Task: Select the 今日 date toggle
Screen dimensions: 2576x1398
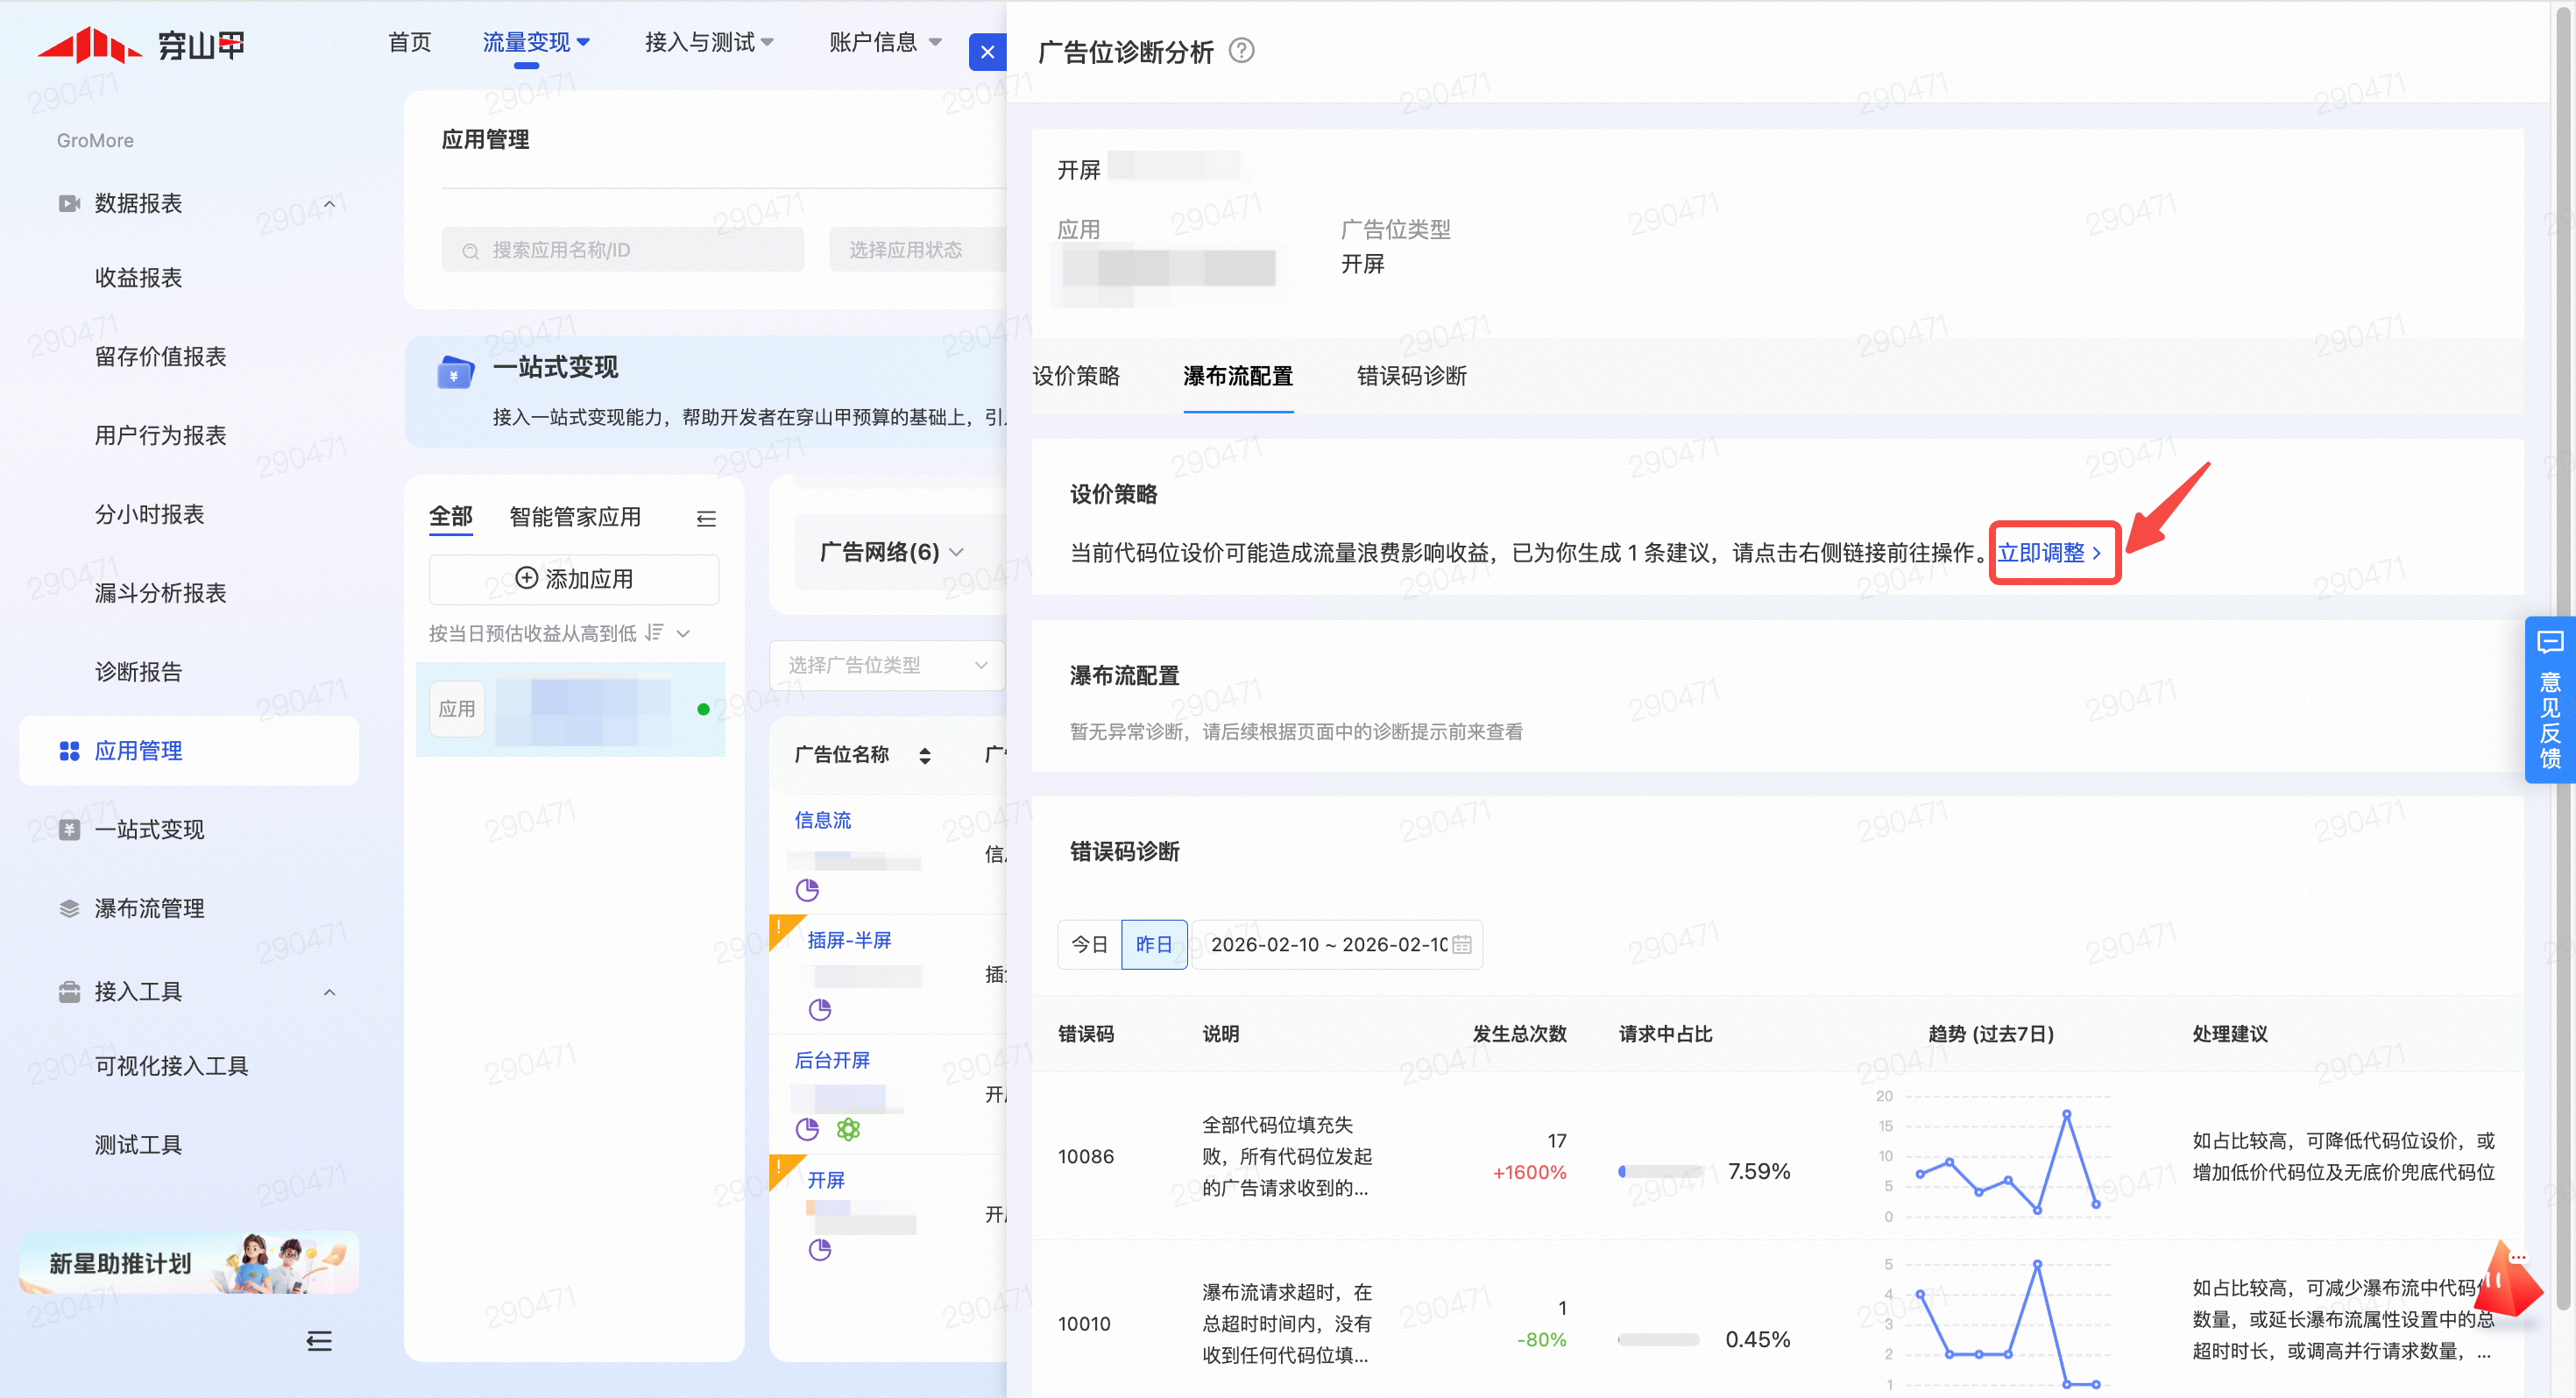Action: 1089,944
